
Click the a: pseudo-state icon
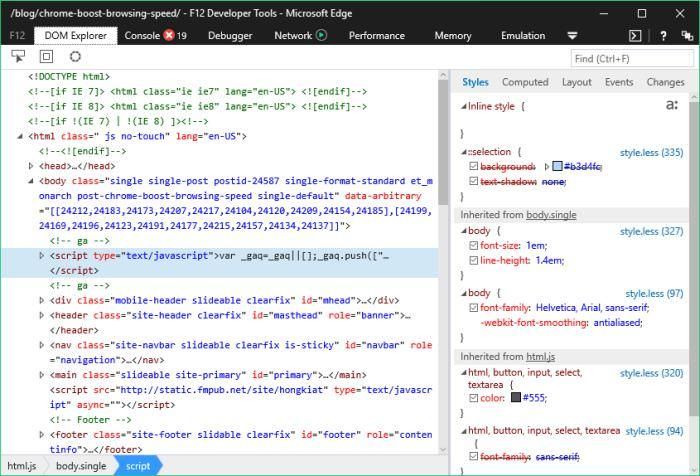click(x=672, y=105)
